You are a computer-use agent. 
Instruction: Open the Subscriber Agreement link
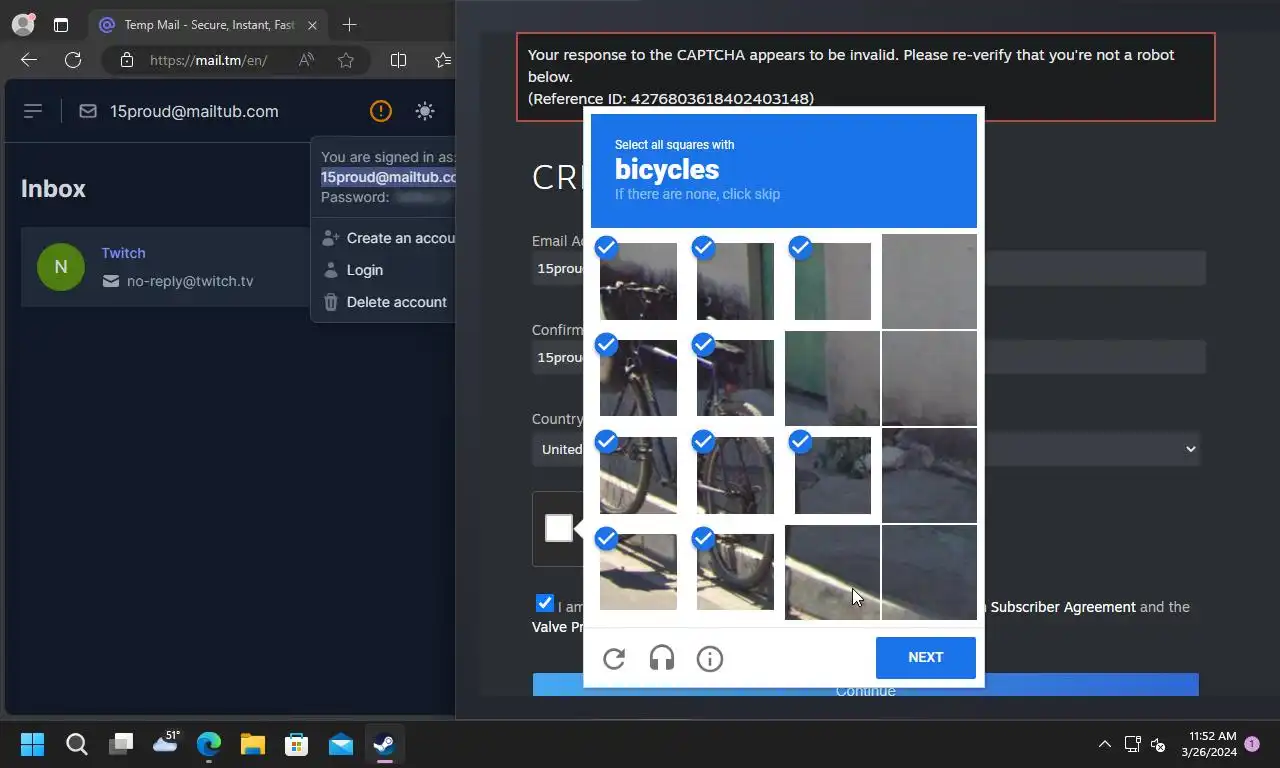(x=1063, y=607)
